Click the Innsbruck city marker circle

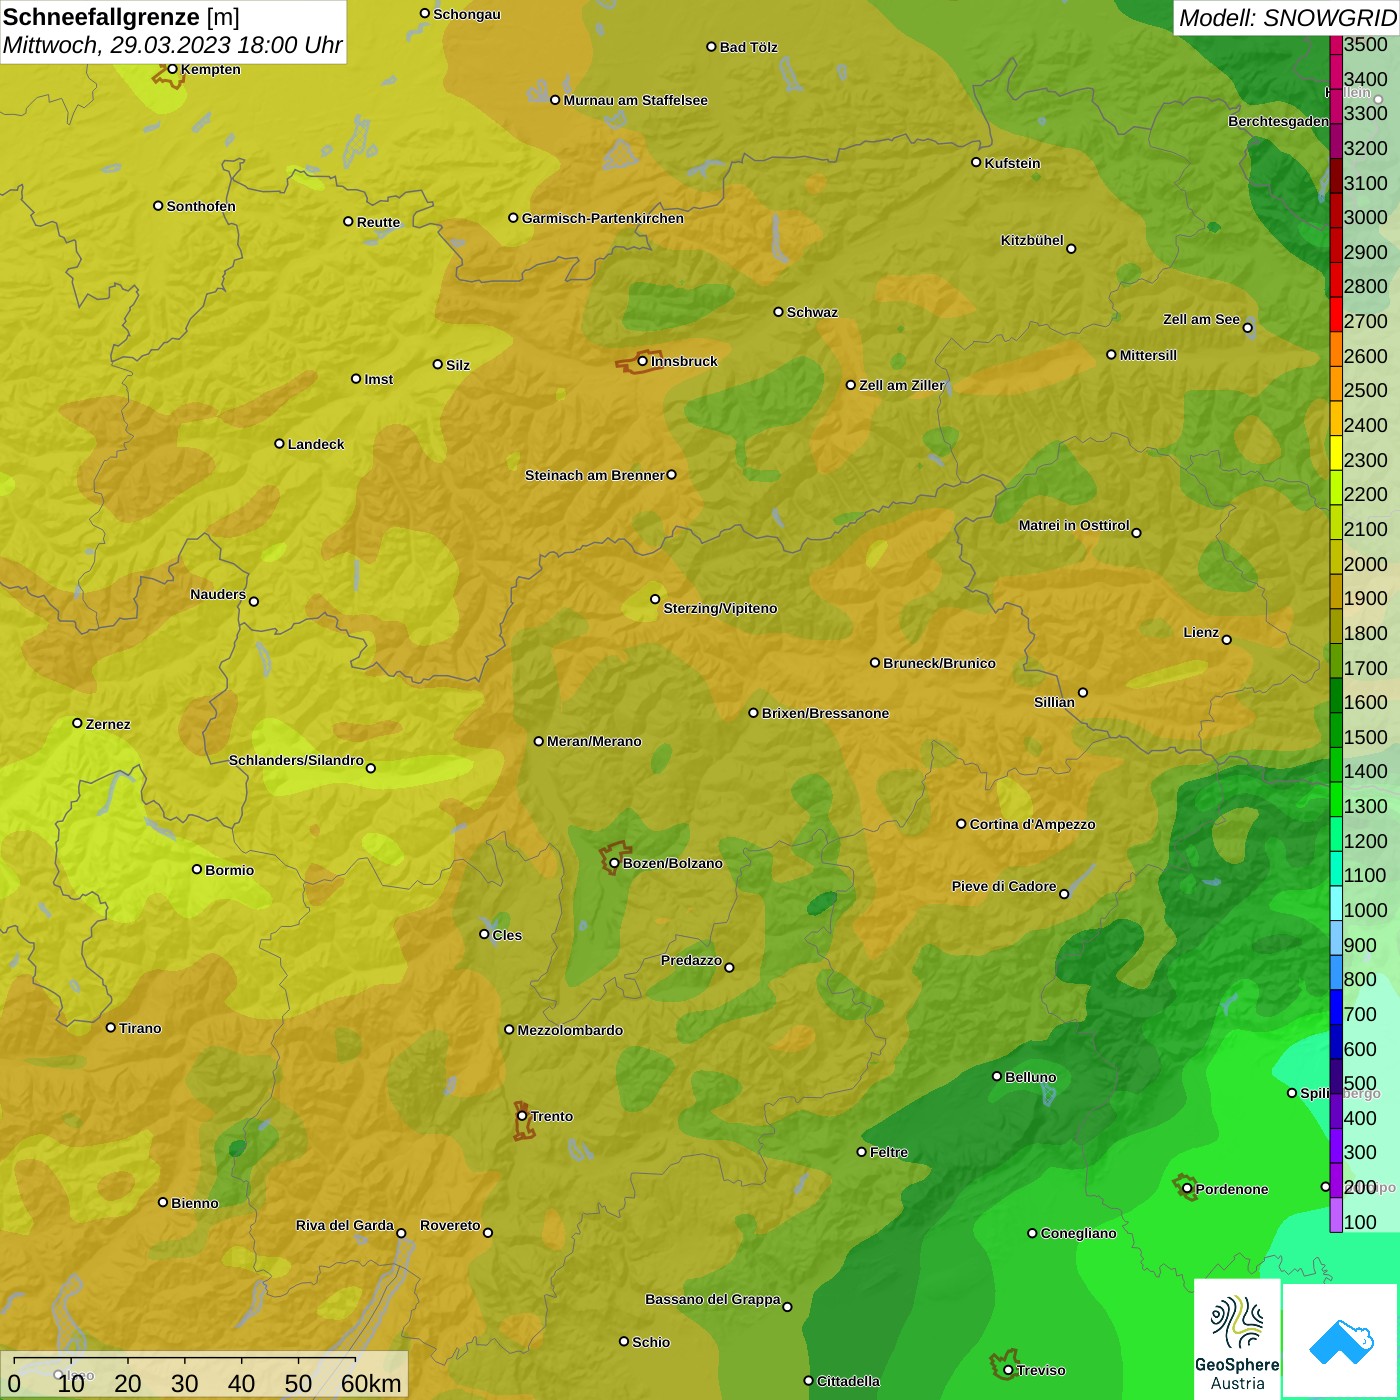643,361
